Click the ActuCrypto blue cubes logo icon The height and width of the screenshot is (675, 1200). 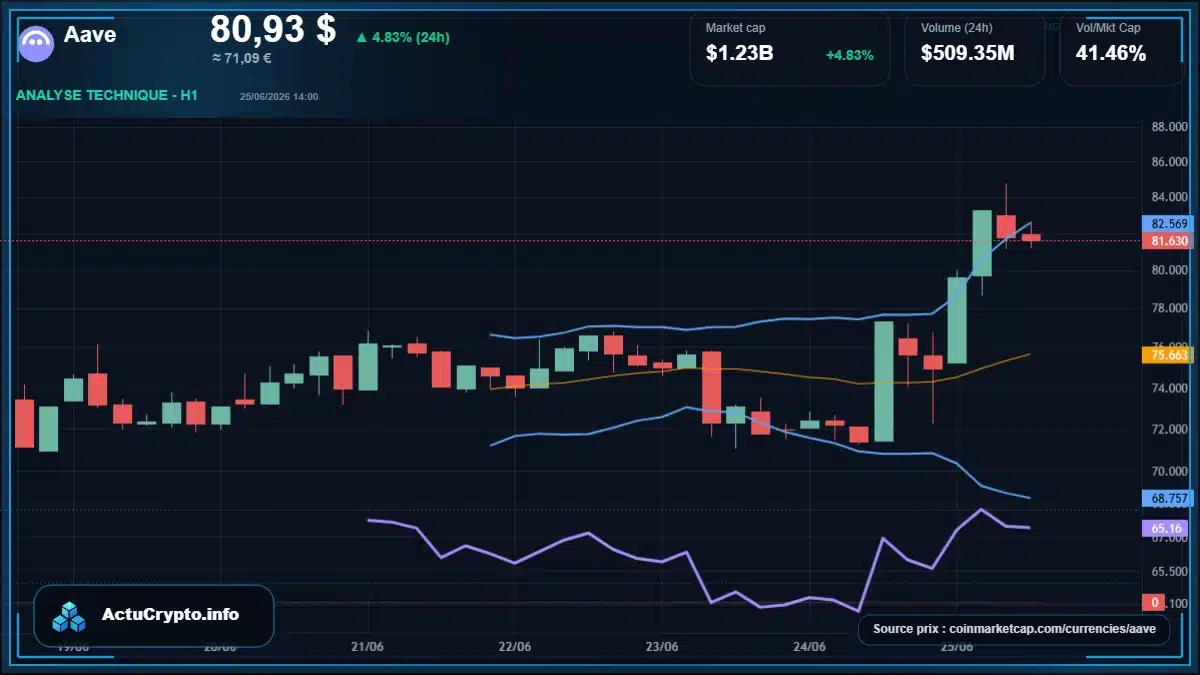point(69,616)
